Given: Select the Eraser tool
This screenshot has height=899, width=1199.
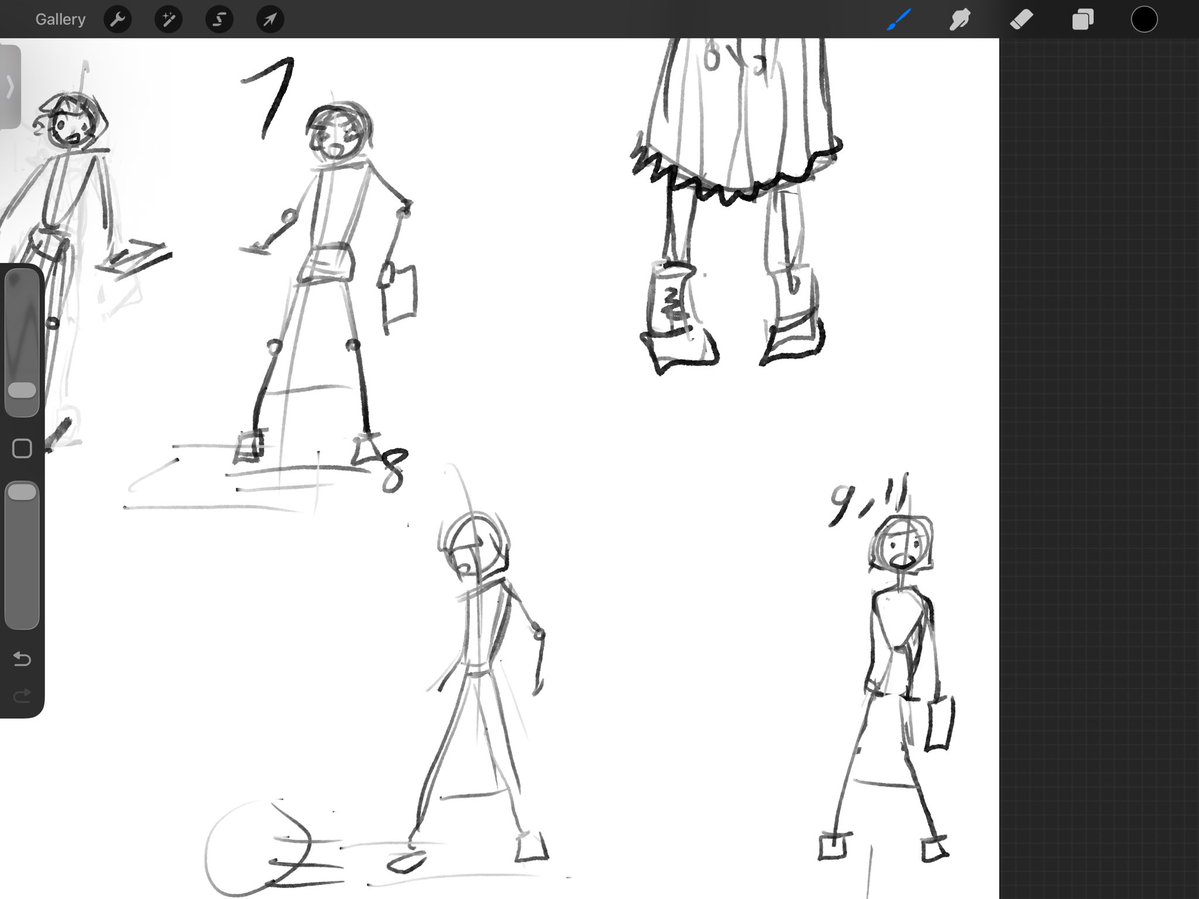Looking at the screenshot, I should (x=1022, y=19).
